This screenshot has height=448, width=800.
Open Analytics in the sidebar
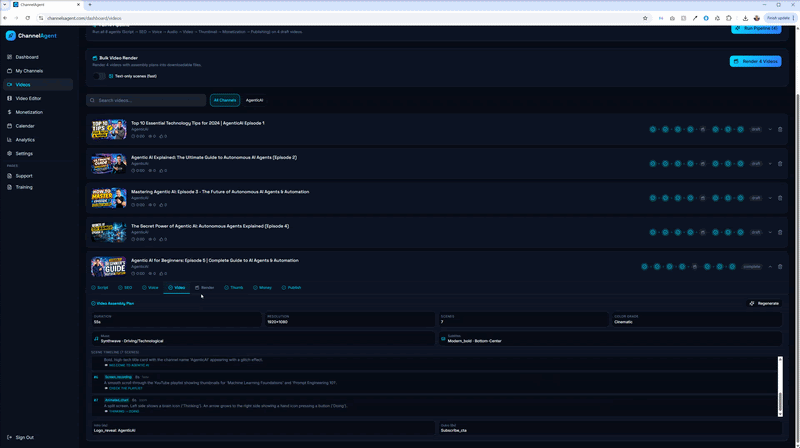click(x=25, y=140)
